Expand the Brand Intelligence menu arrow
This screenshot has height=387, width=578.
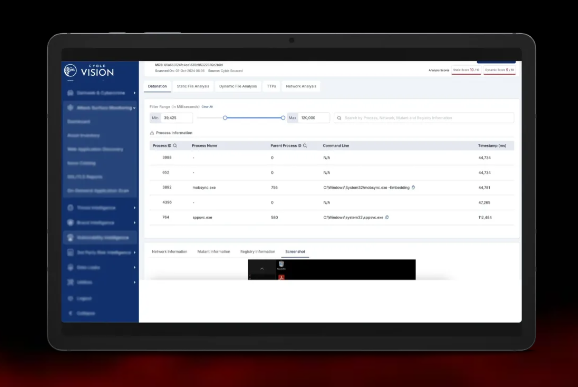[135, 223]
